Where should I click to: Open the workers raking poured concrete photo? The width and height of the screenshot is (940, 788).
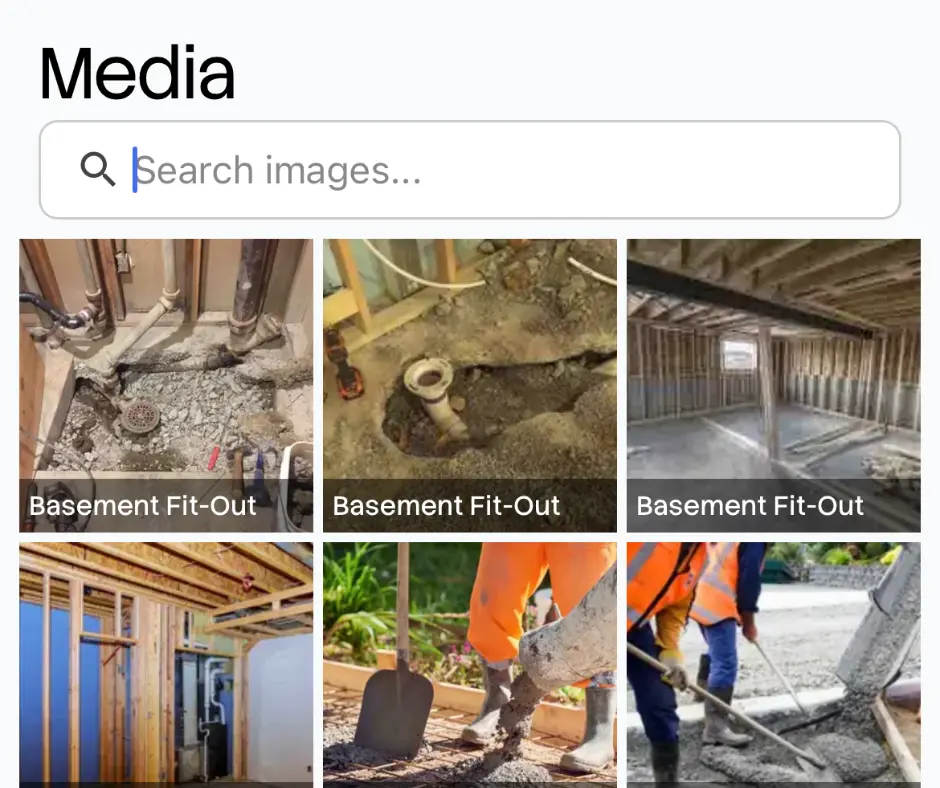coord(774,665)
